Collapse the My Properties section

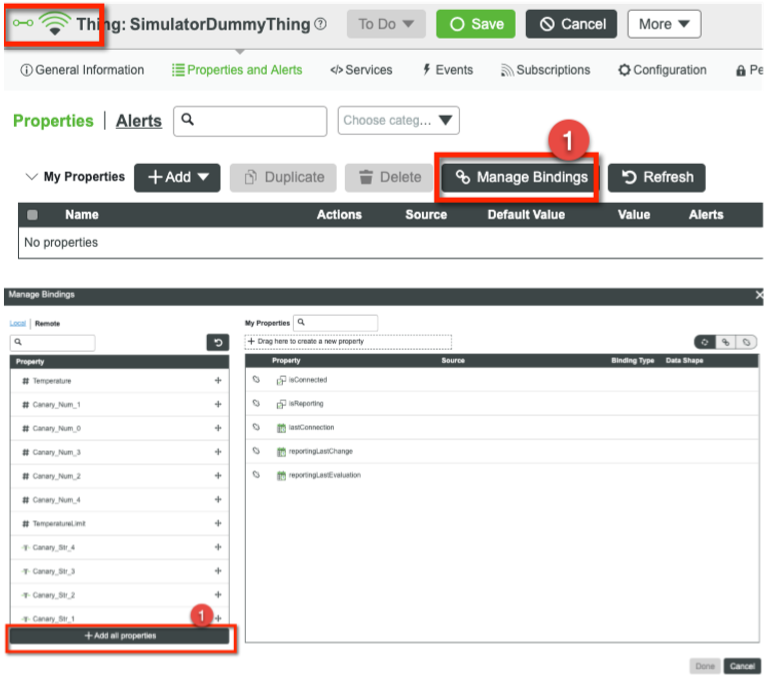[31, 177]
